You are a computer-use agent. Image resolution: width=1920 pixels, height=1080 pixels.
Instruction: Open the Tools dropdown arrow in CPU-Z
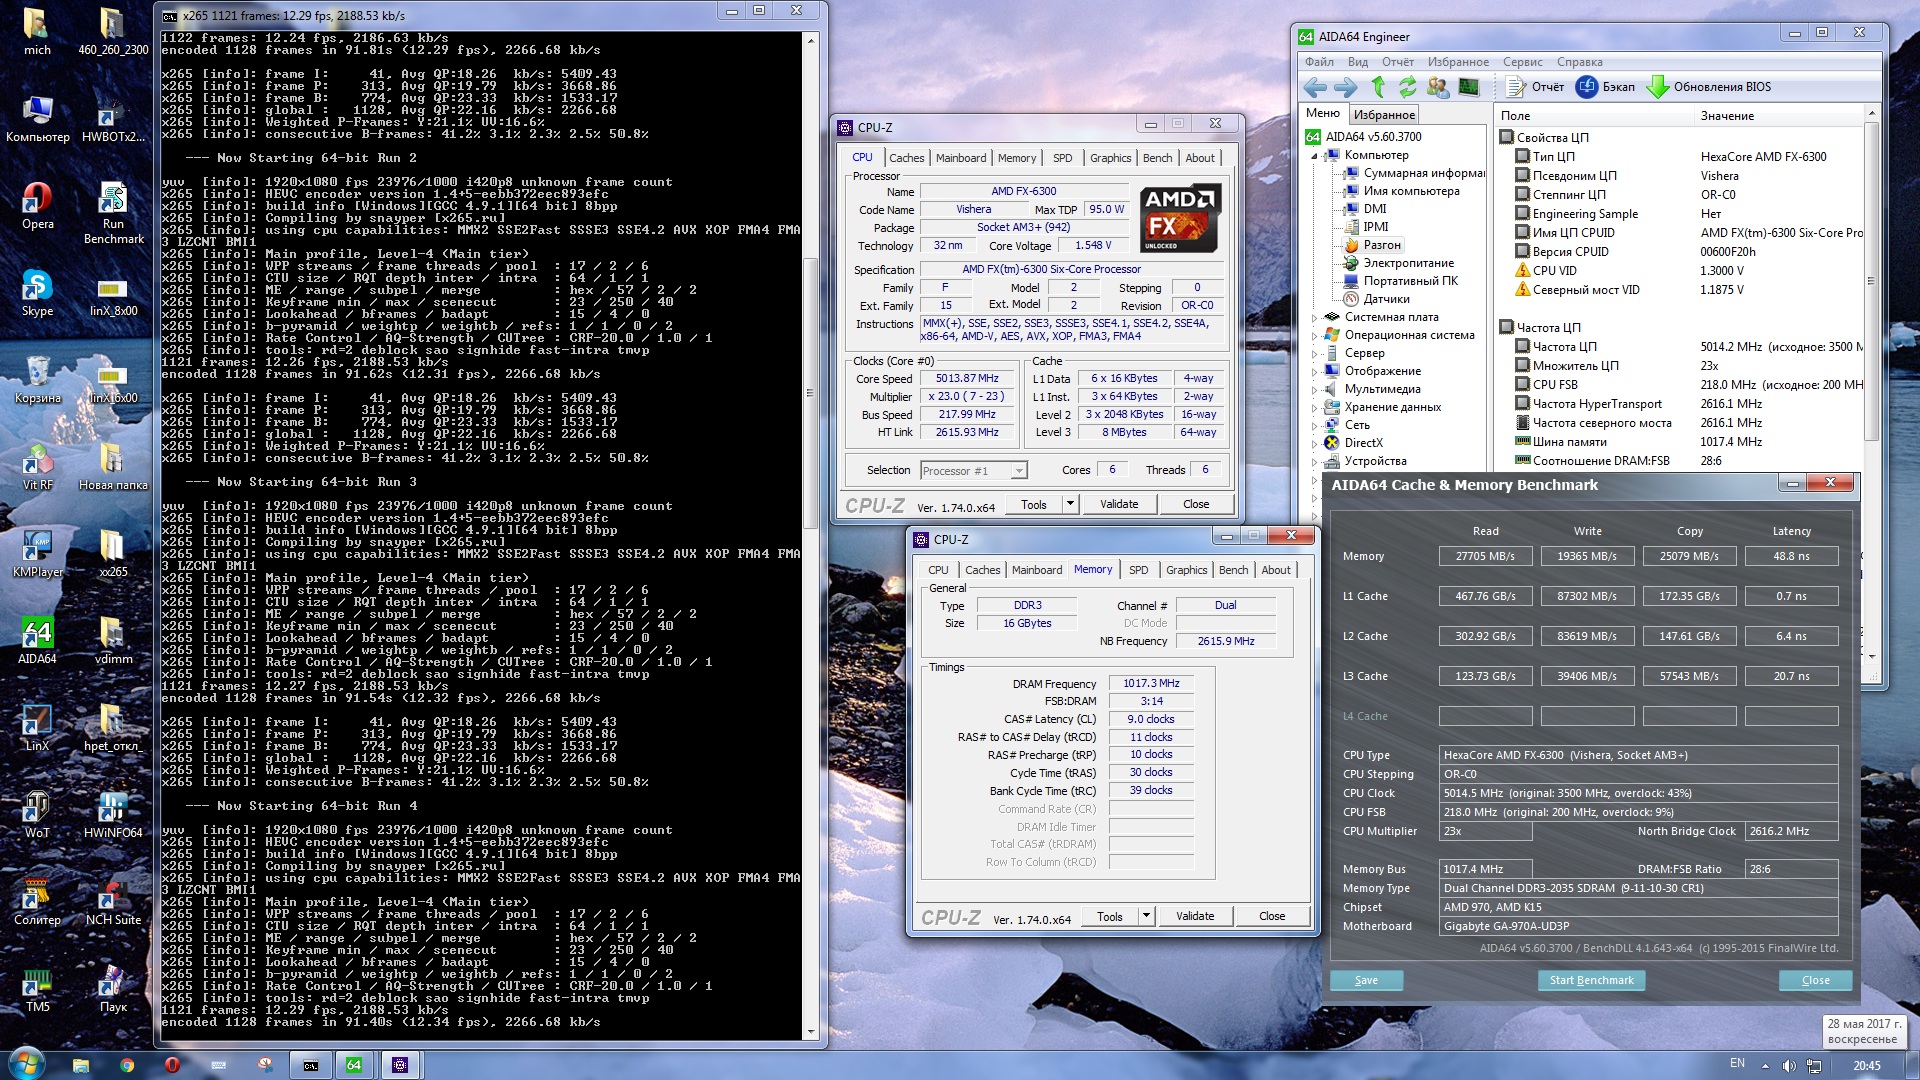[1070, 504]
